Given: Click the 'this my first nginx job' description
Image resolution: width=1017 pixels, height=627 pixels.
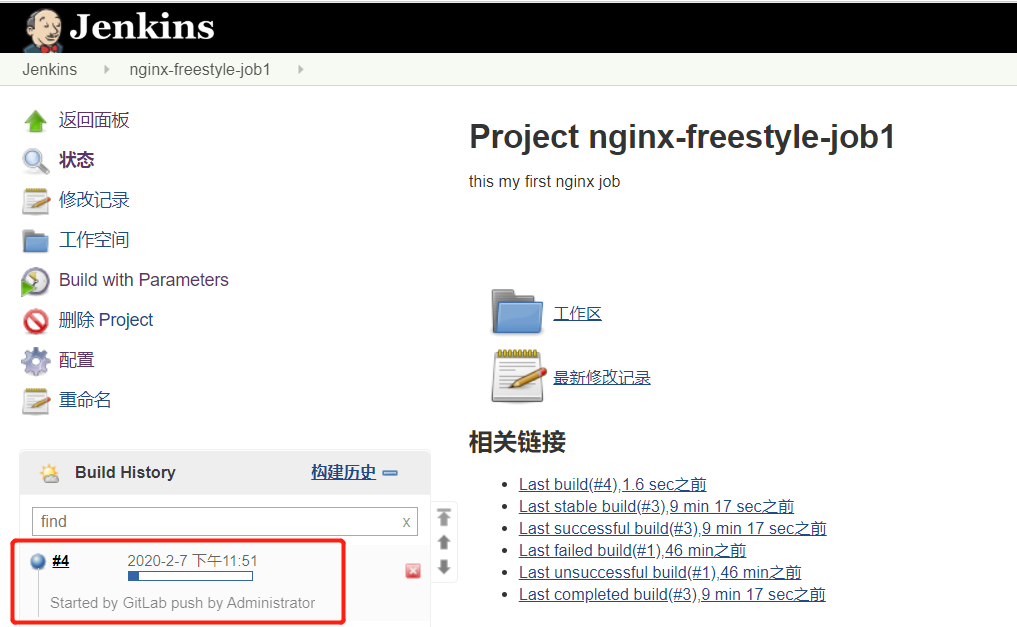Looking at the screenshot, I should [544, 182].
